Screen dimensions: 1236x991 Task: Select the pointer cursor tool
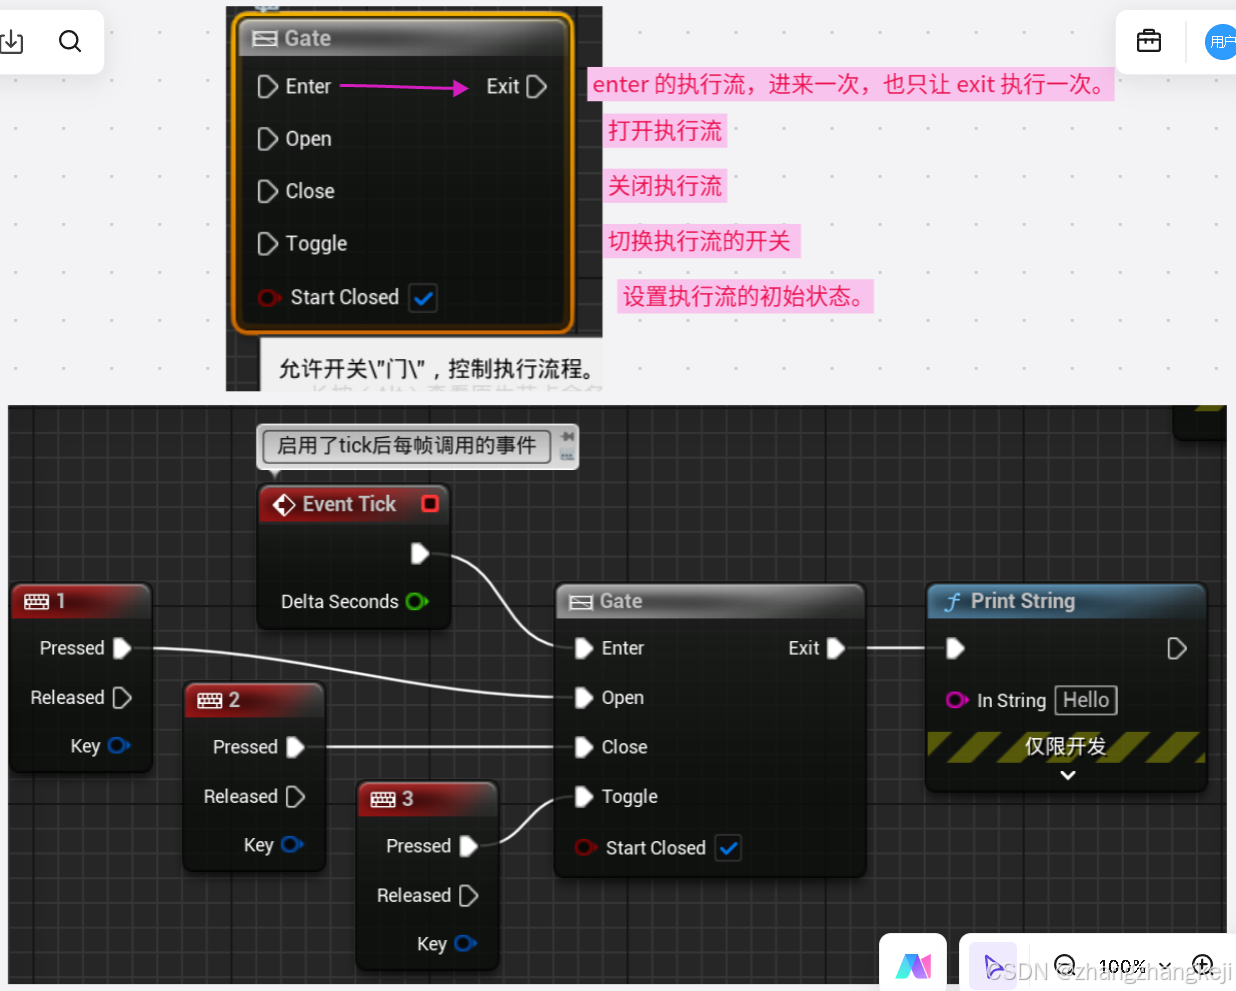click(x=993, y=966)
